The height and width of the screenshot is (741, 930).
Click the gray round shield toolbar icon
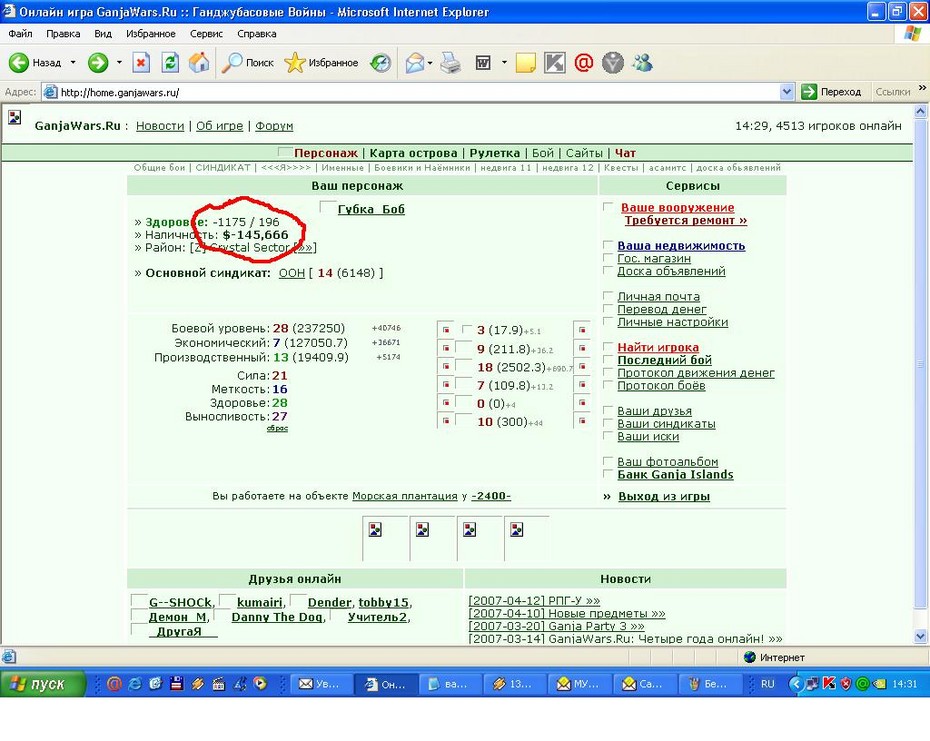coord(613,62)
